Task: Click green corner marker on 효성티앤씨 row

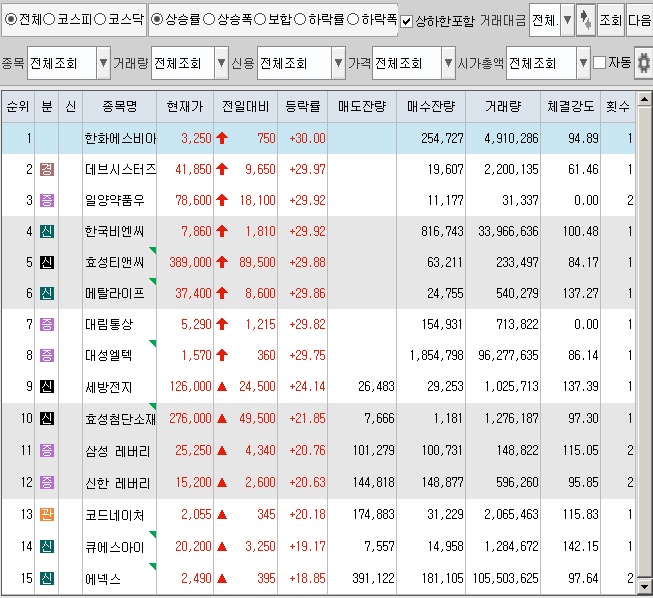Action: [153, 250]
